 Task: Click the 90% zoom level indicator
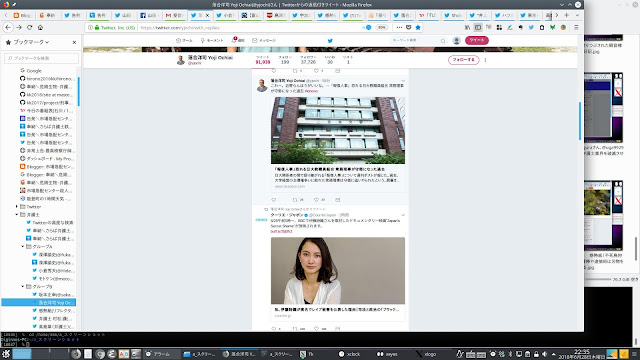click(x=381, y=27)
